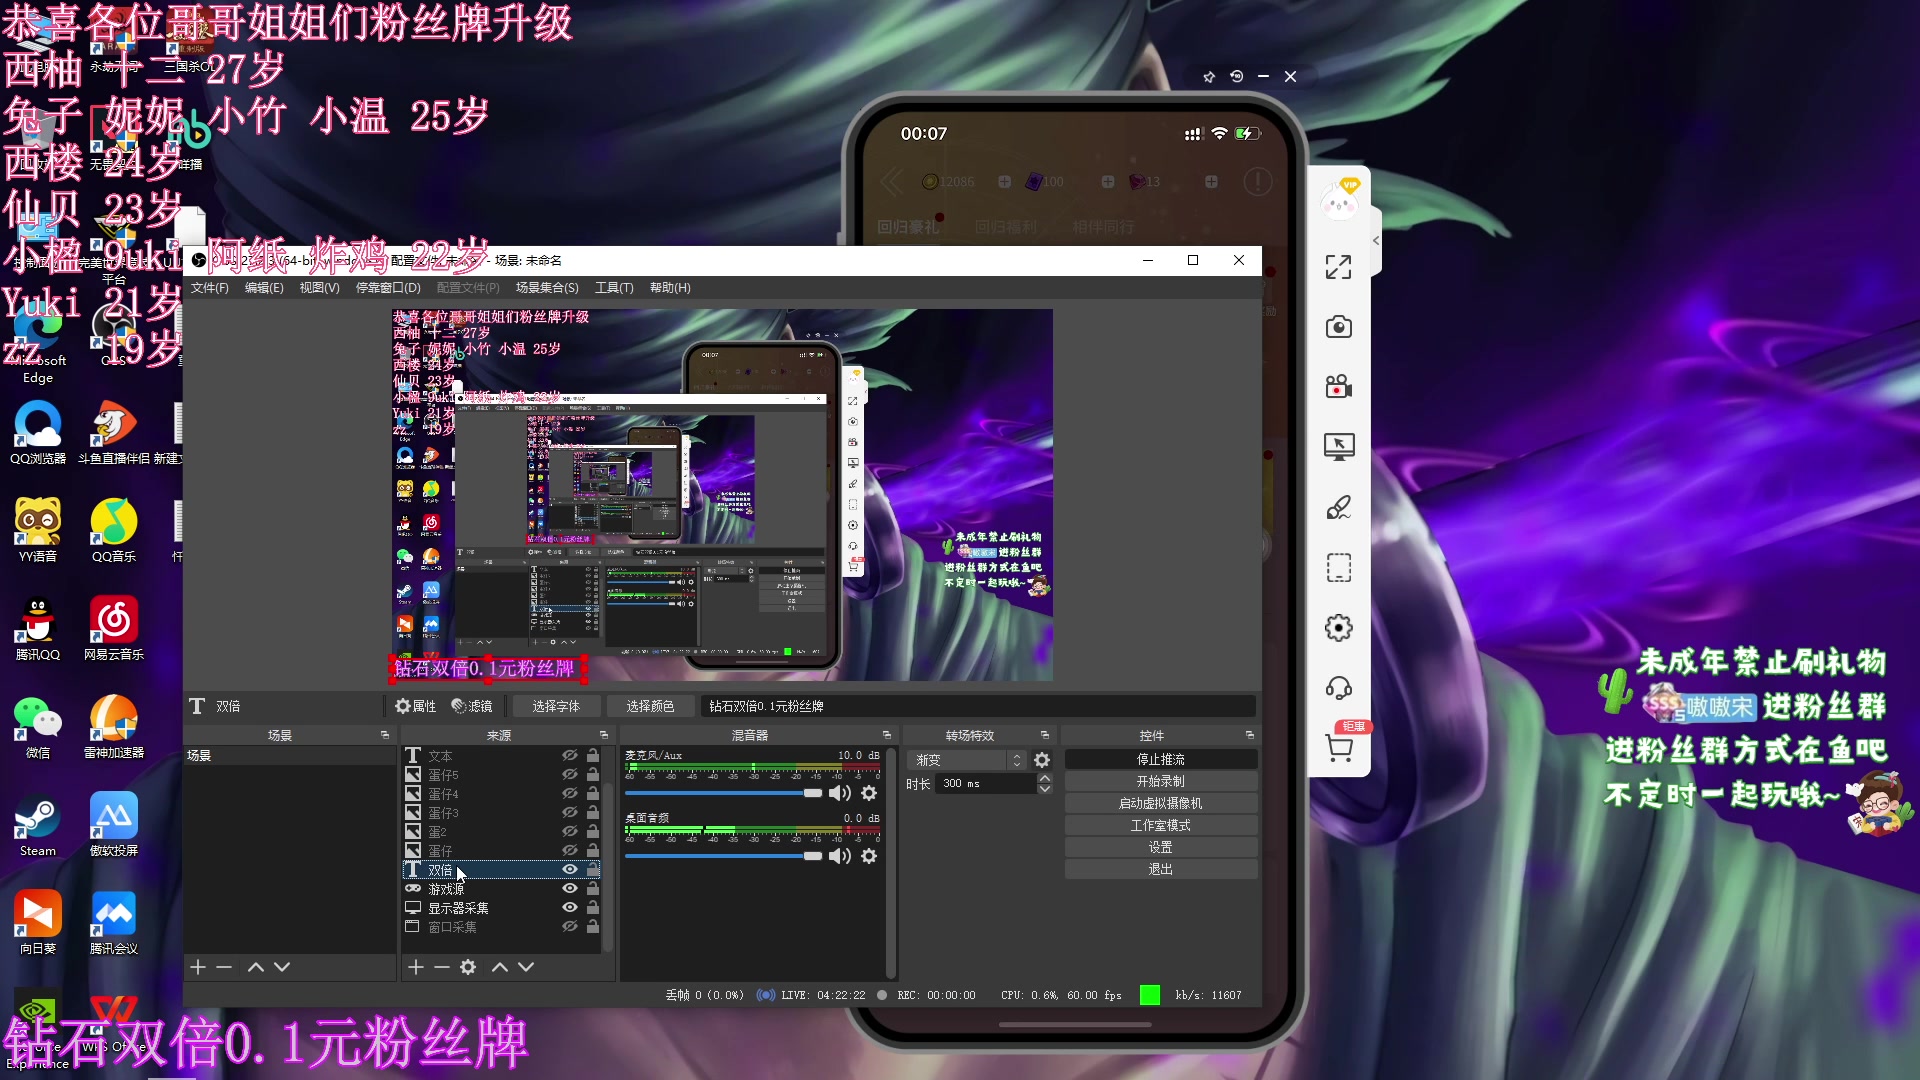Click the remove source minus icon
Screen dimensions: 1920x1080
point(441,967)
